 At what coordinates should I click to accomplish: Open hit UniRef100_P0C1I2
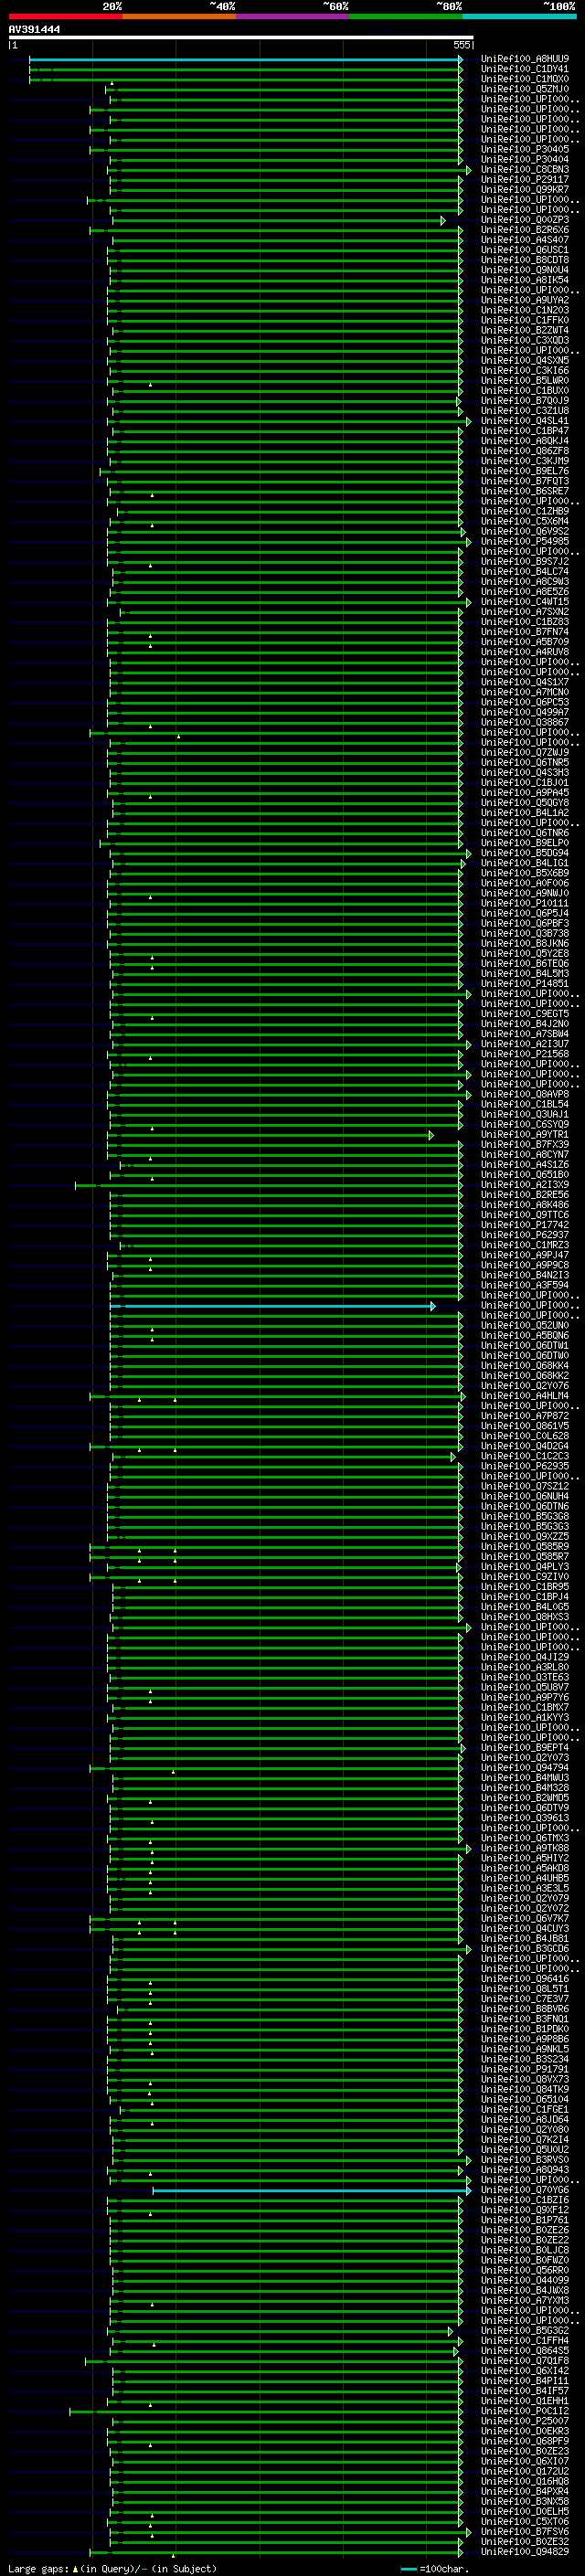[525, 2411]
